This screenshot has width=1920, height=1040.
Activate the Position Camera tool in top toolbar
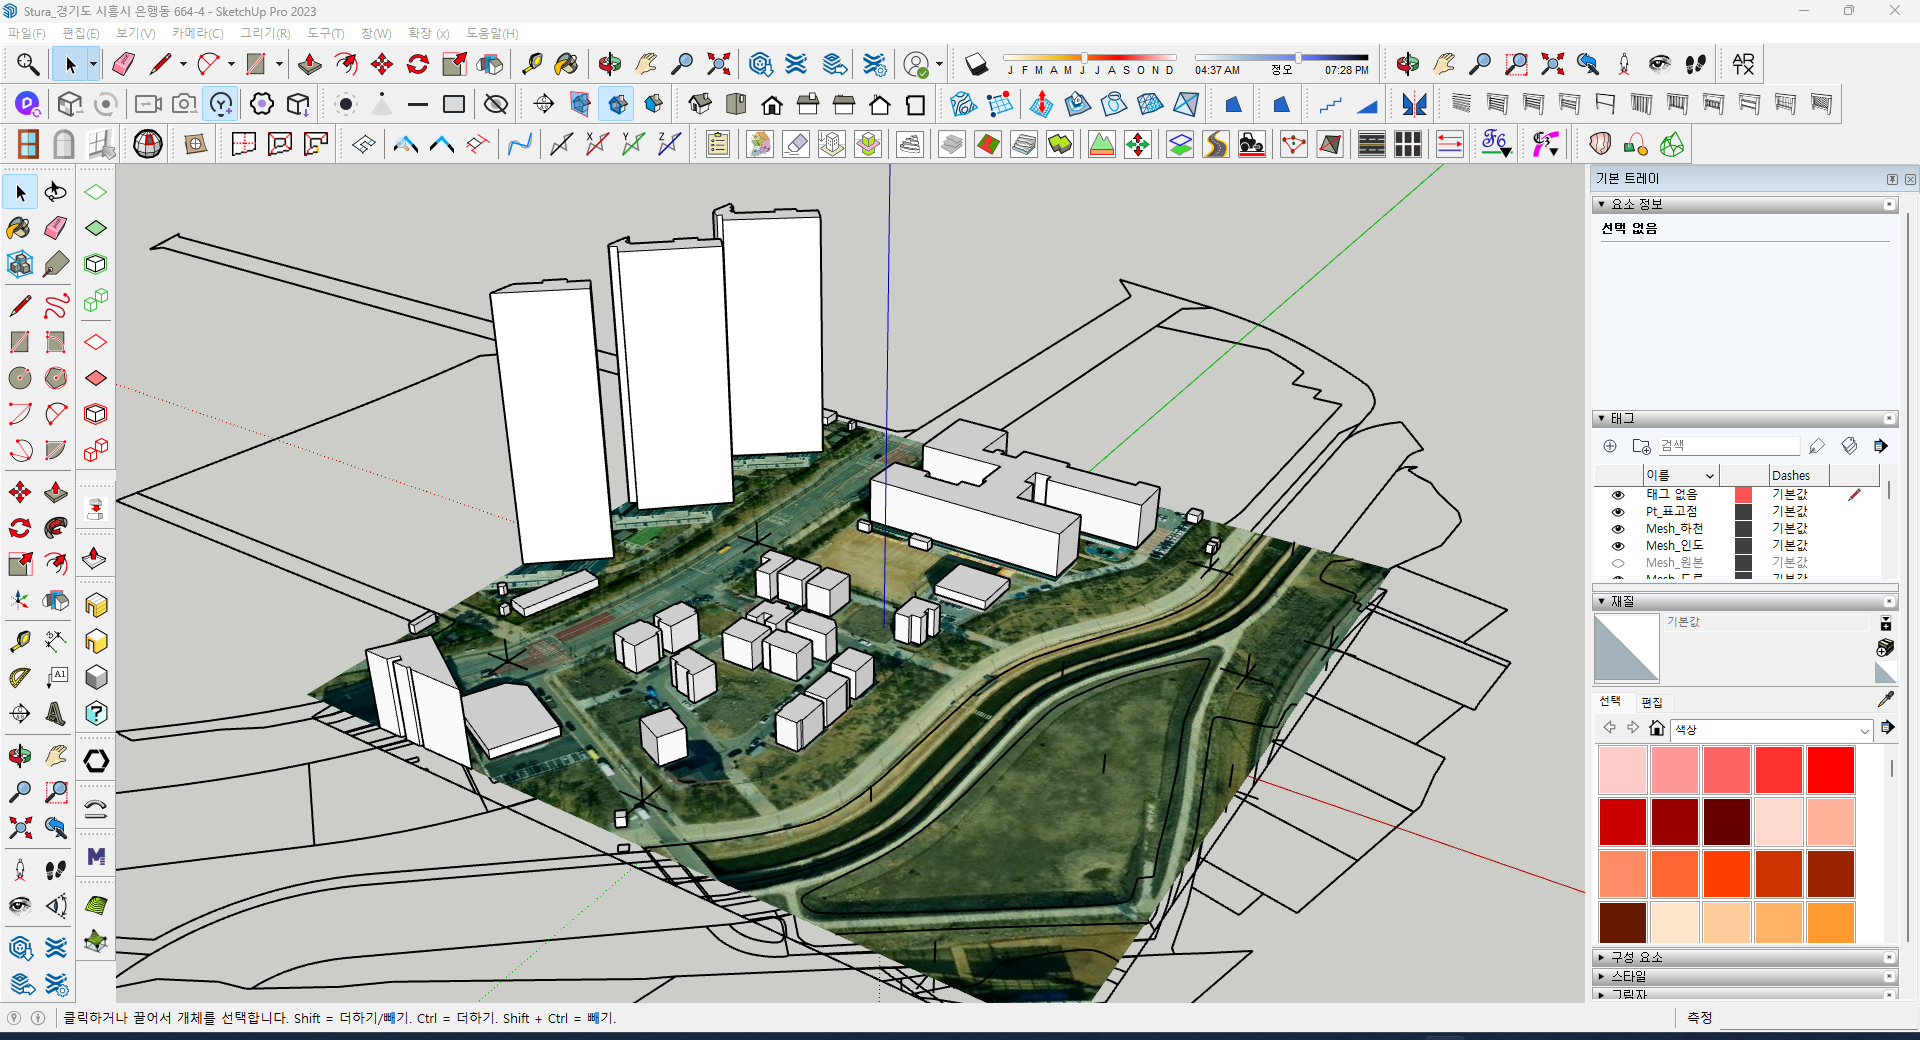click(1624, 65)
